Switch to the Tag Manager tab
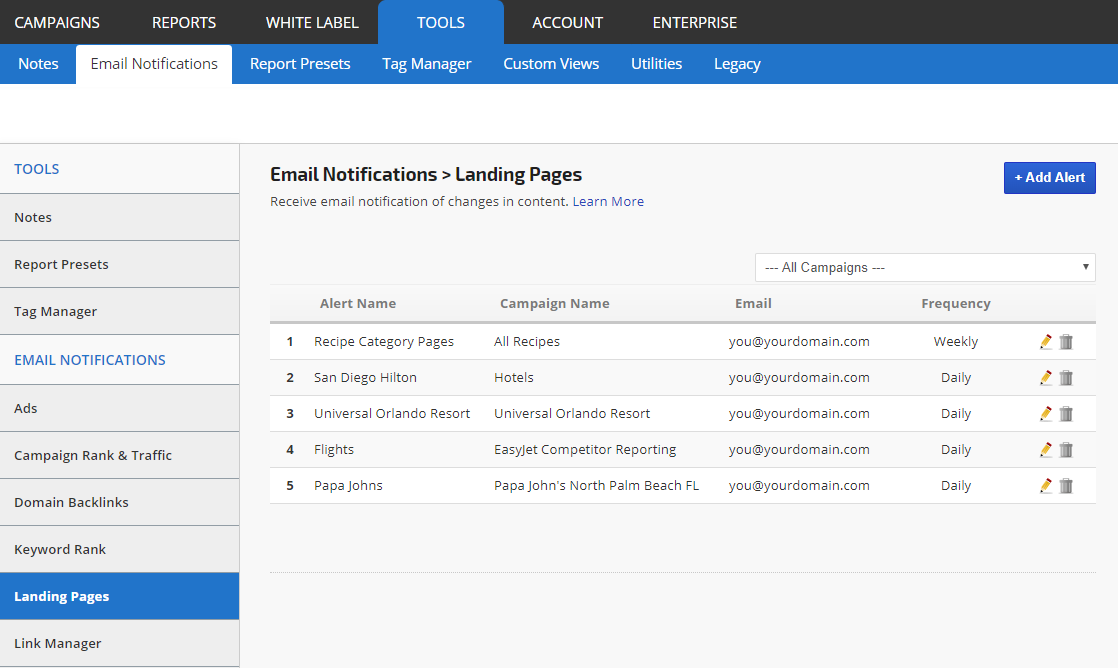Viewport: 1118px width, 668px height. (x=426, y=64)
